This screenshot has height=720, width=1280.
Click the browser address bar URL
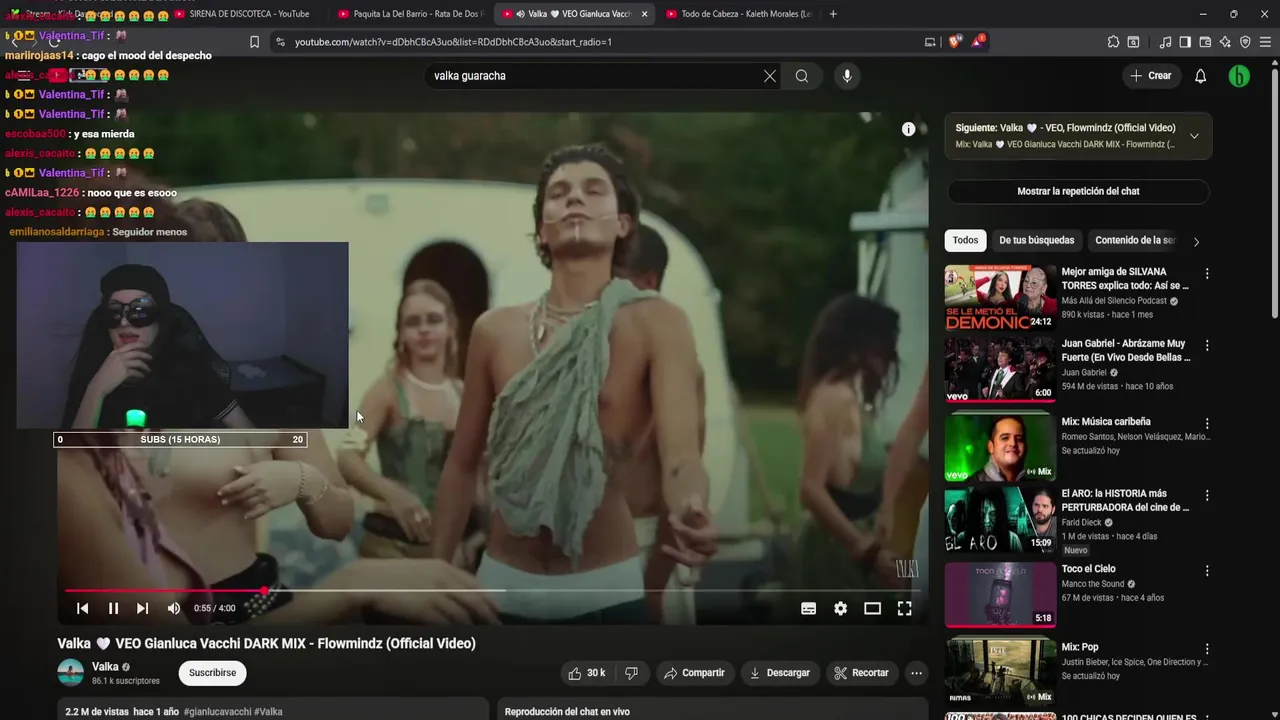click(x=453, y=42)
